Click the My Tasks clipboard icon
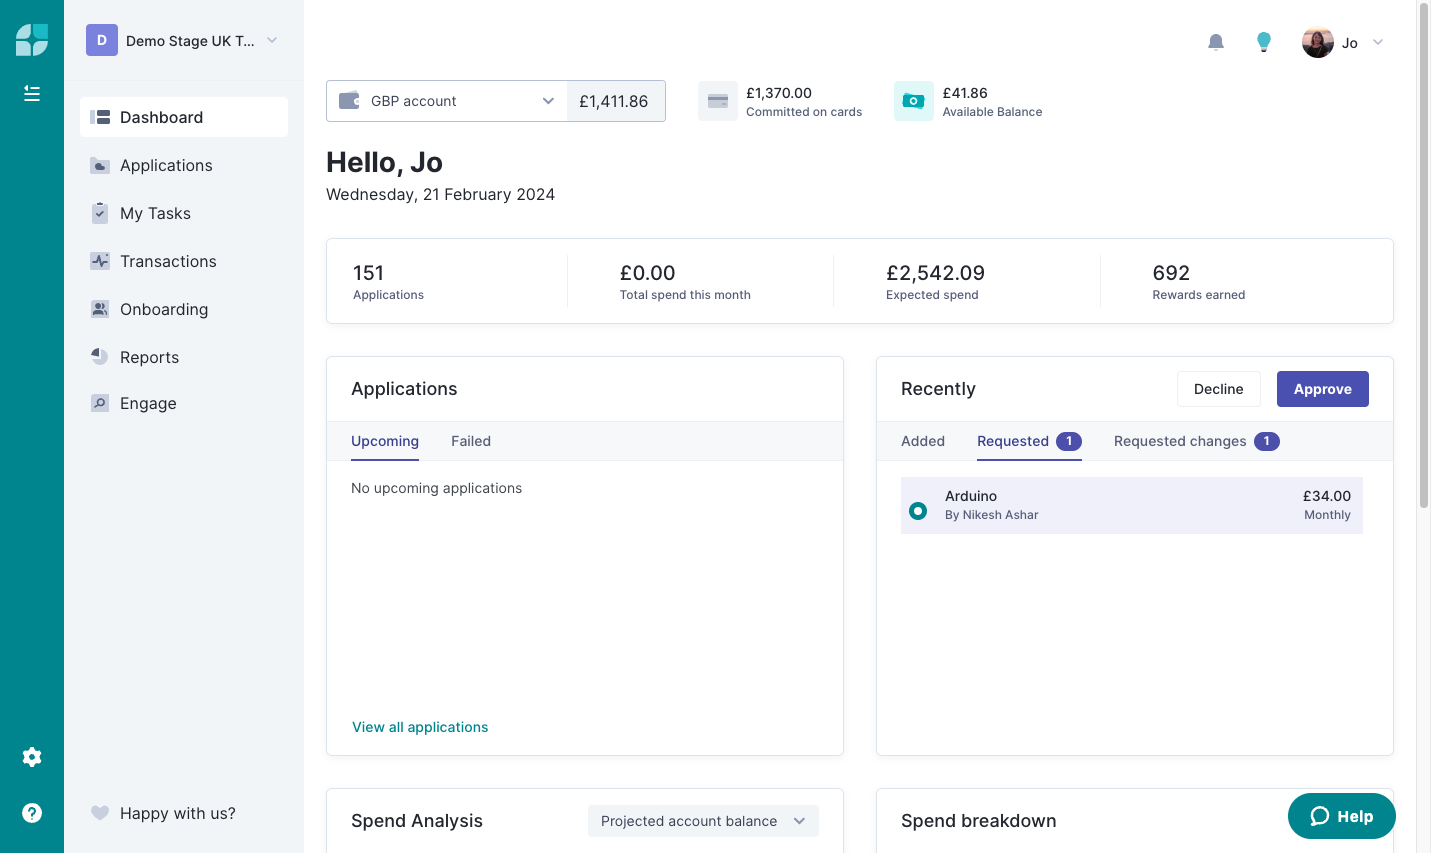The image size is (1431, 853). [100, 213]
